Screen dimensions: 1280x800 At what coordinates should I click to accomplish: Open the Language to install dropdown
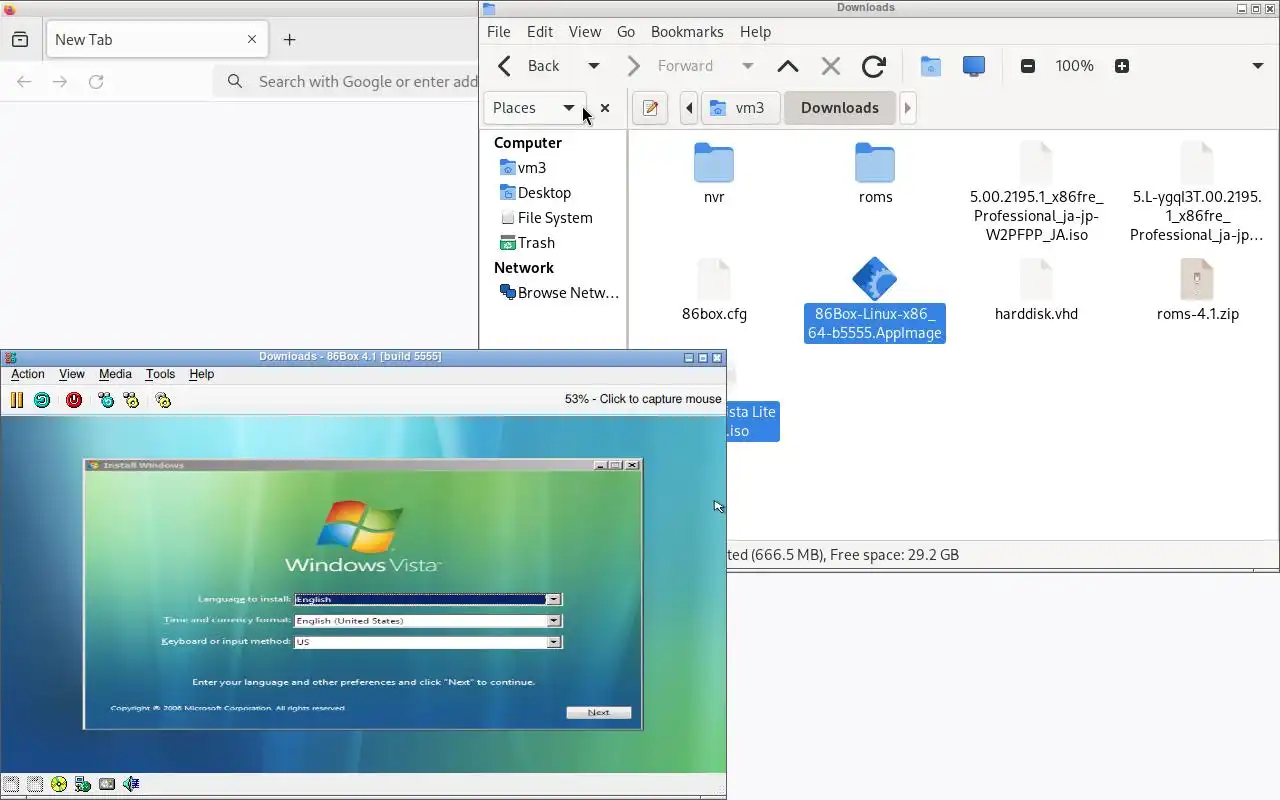552,599
